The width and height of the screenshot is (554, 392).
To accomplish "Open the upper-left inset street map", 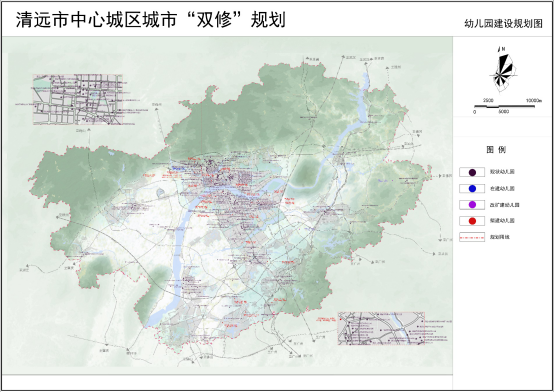I will 78,99.
